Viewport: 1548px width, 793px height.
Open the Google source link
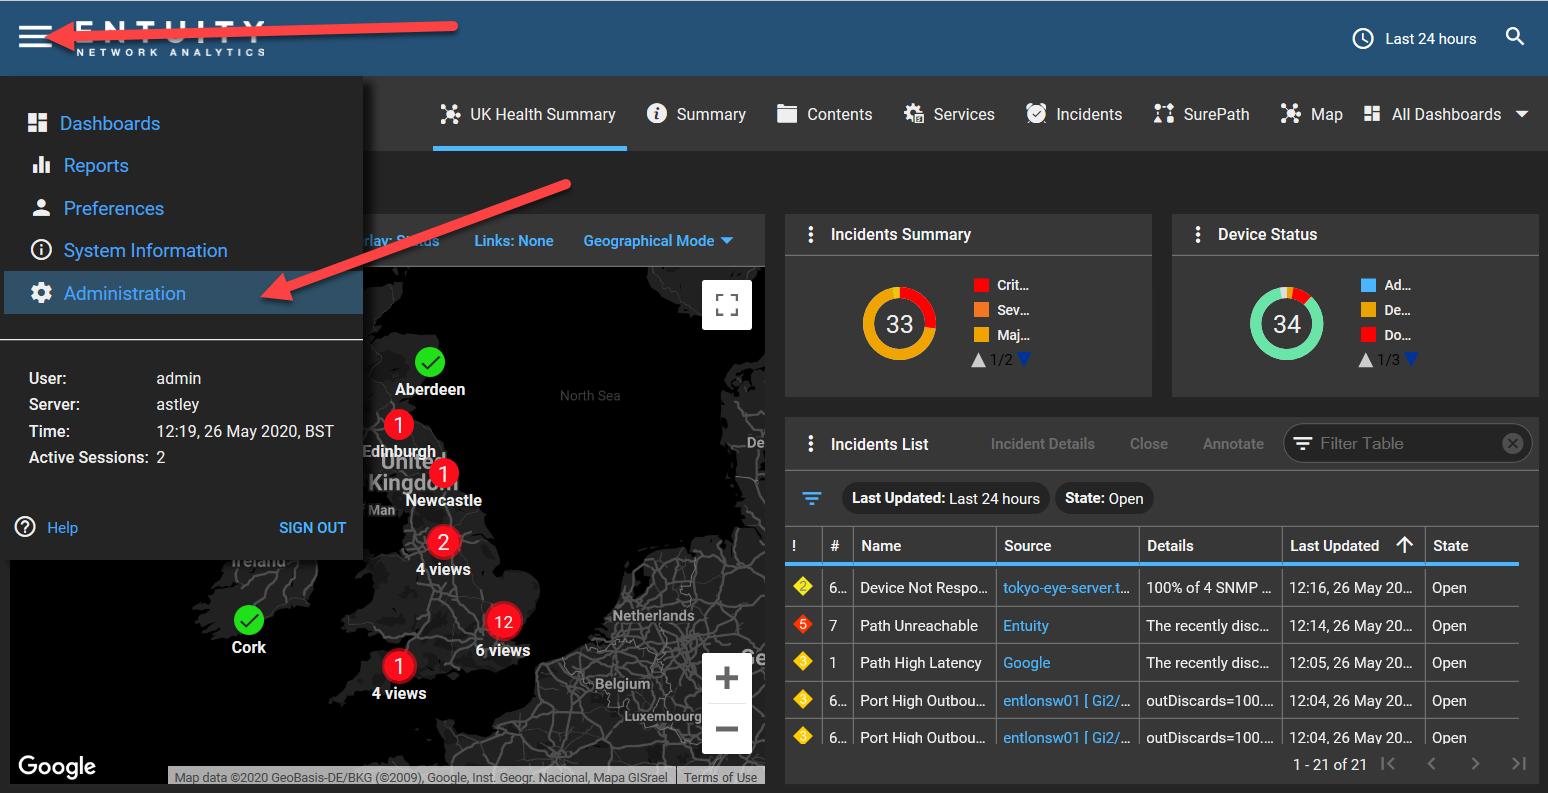point(1027,663)
